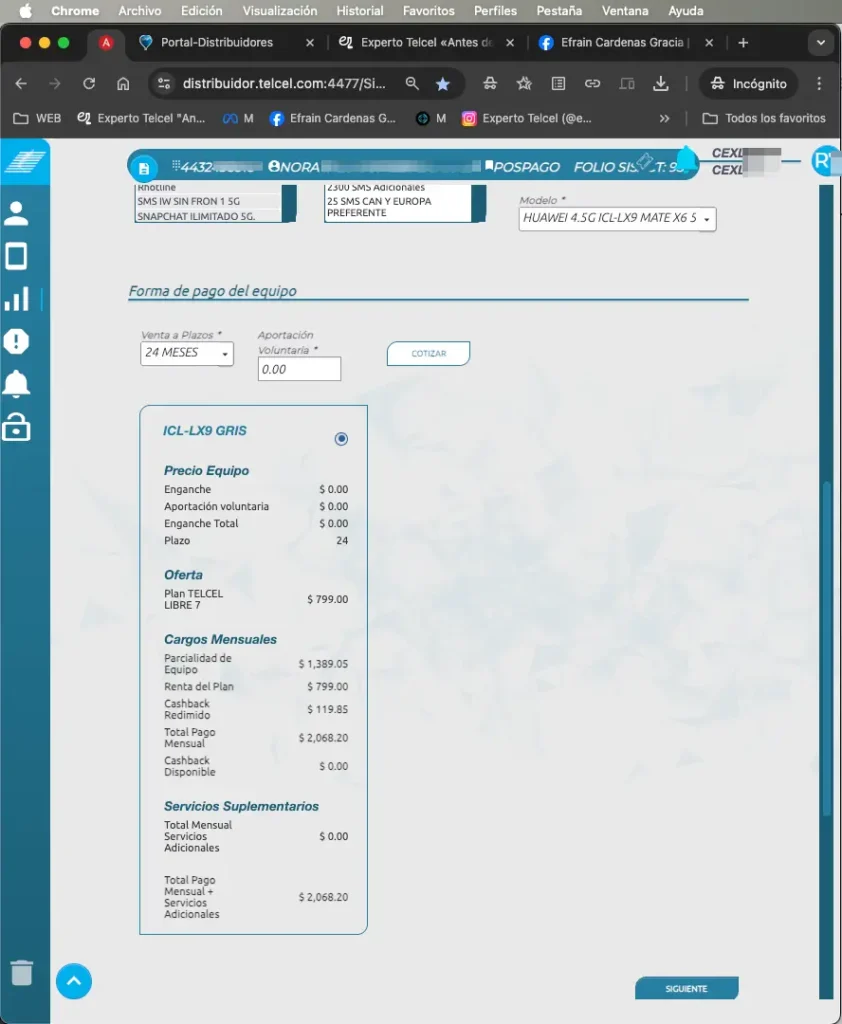Open a new browser tab

click(x=743, y=42)
